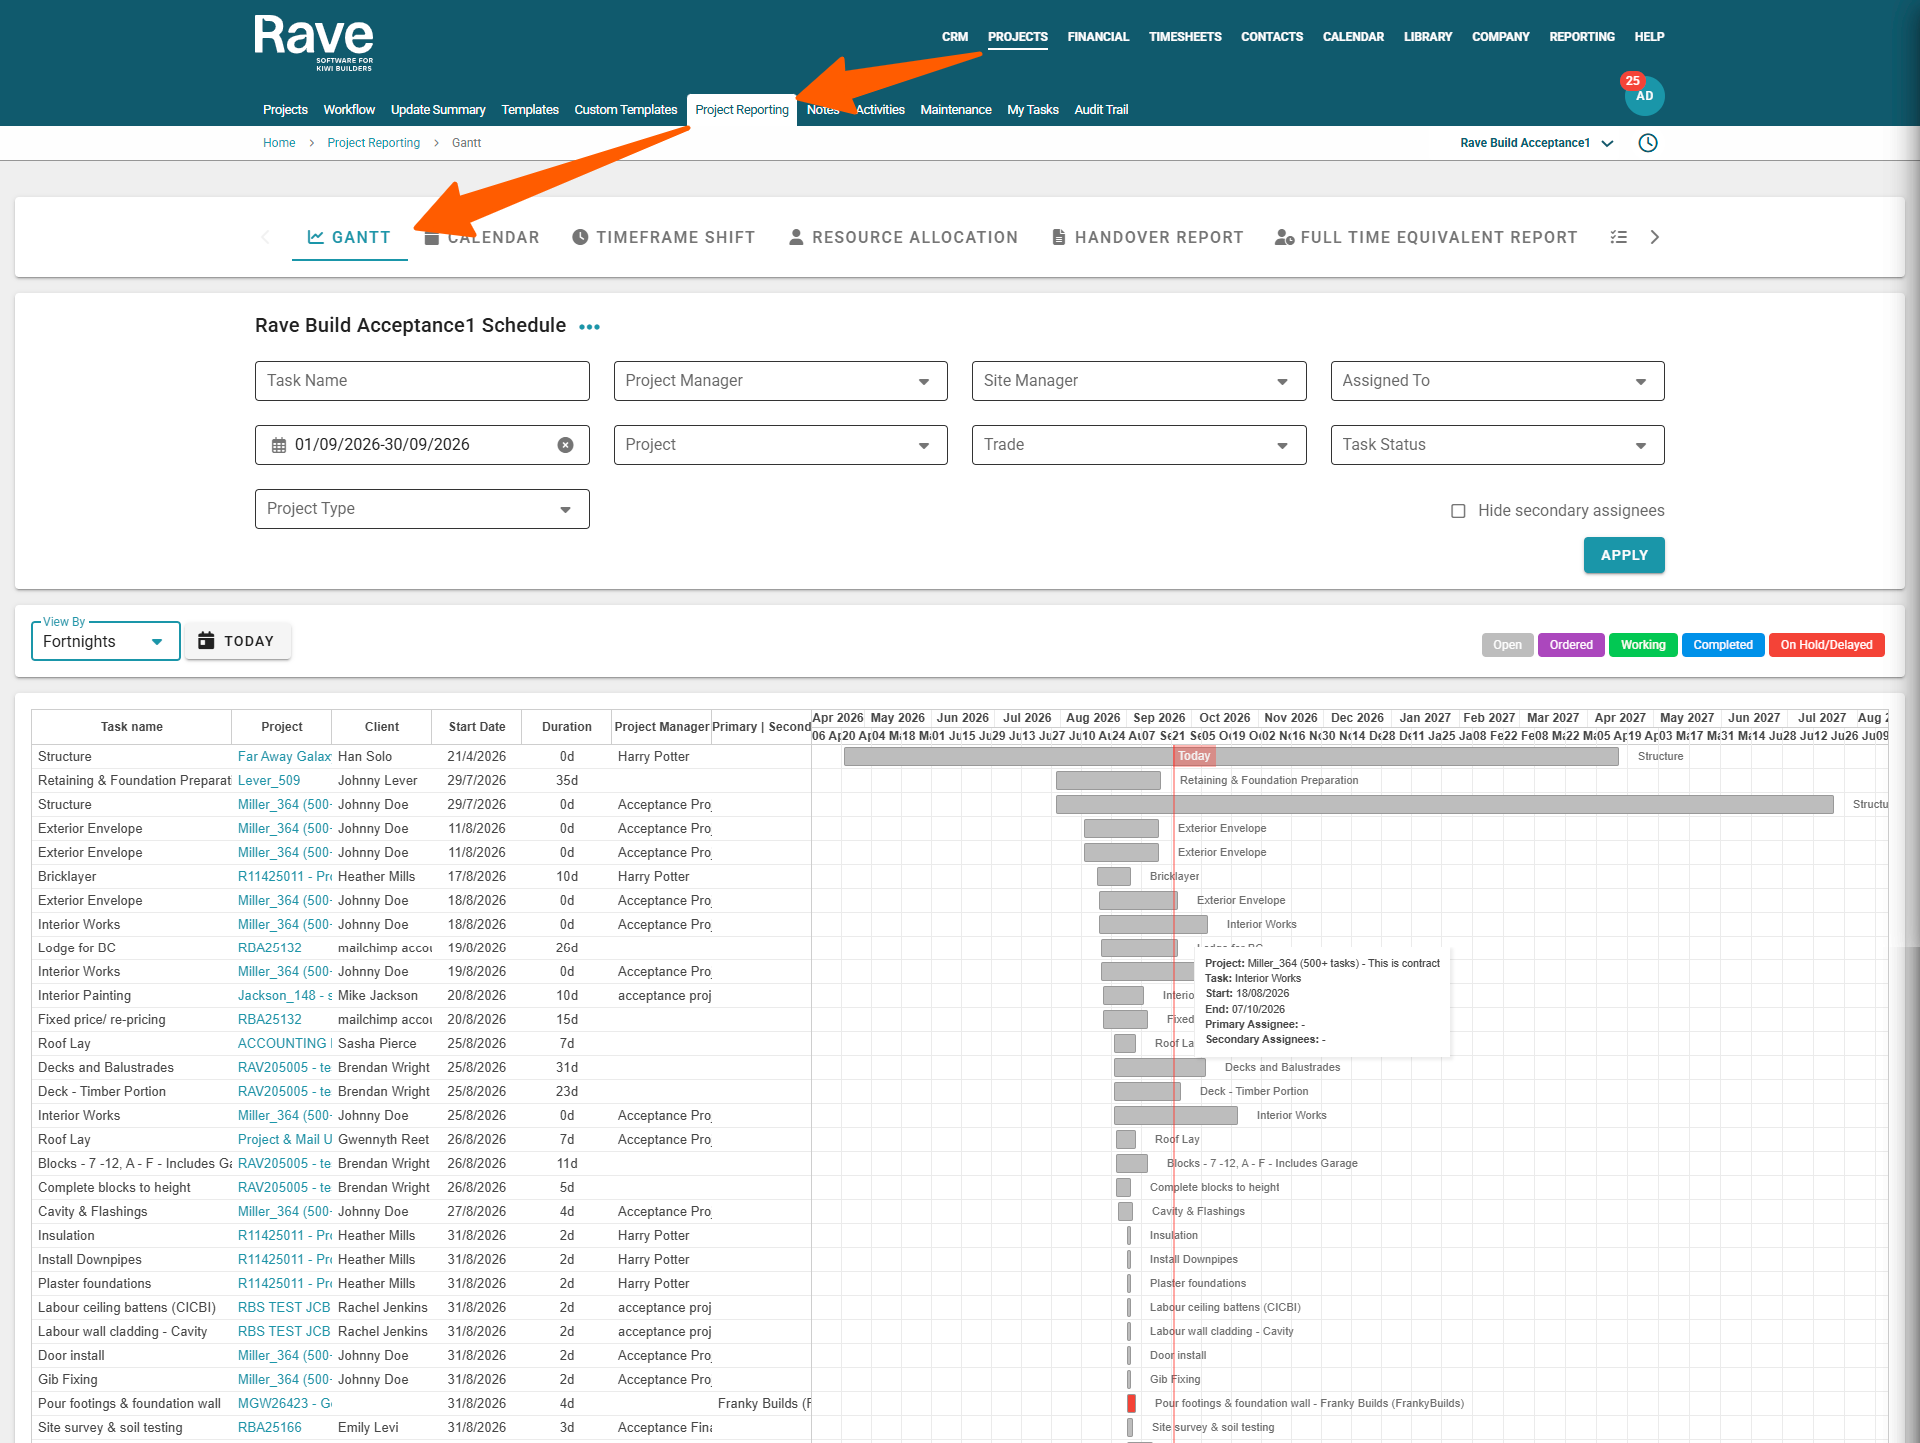Screen dimensions: 1920x1443
Task: Expand the Task Status dropdown
Action: [x=1497, y=445]
